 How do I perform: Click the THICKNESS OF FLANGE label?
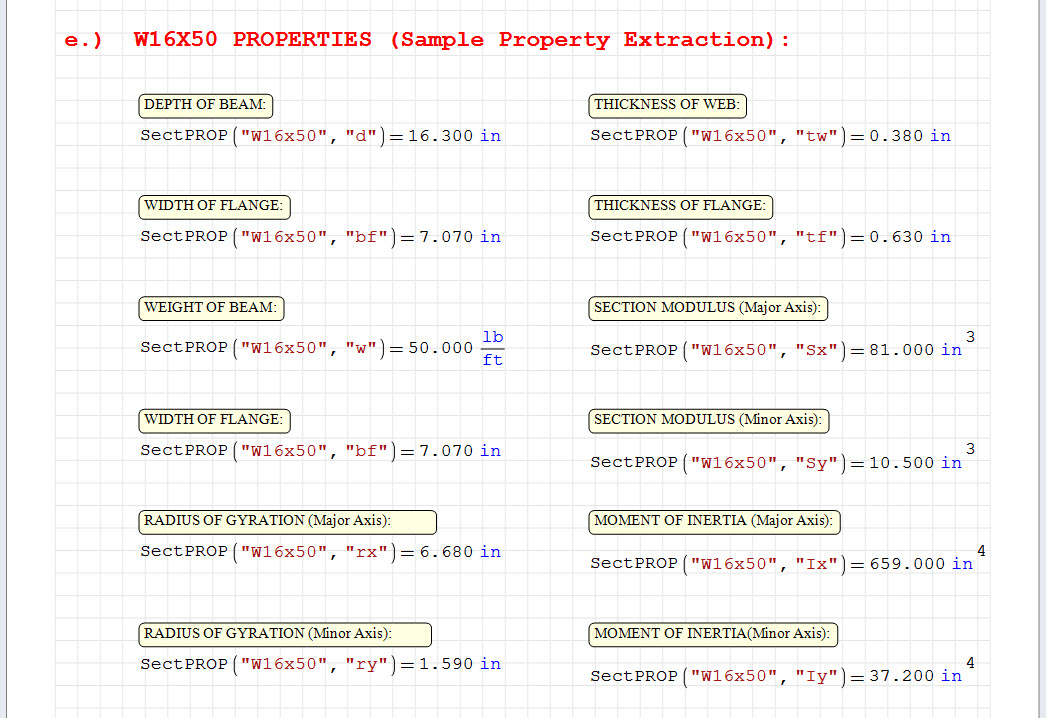681,207
